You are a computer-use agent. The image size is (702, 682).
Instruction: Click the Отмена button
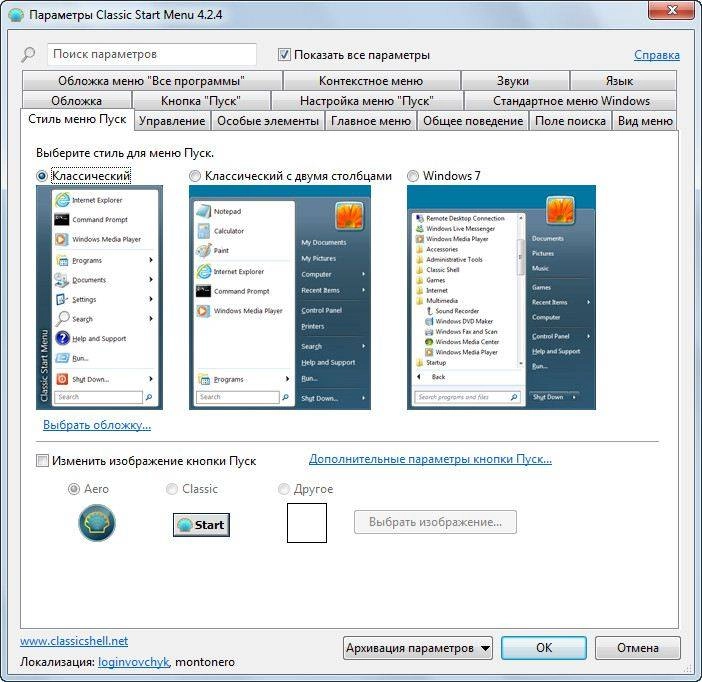point(638,648)
